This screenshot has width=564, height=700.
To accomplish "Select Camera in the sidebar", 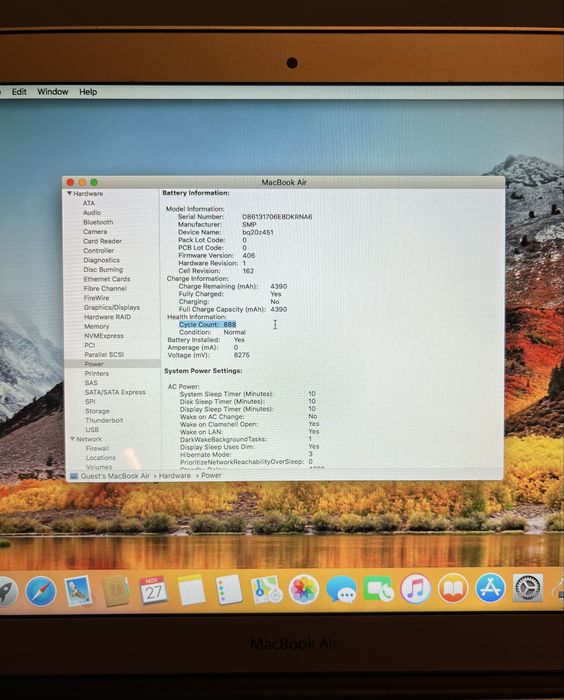I will click(x=95, y=232).
